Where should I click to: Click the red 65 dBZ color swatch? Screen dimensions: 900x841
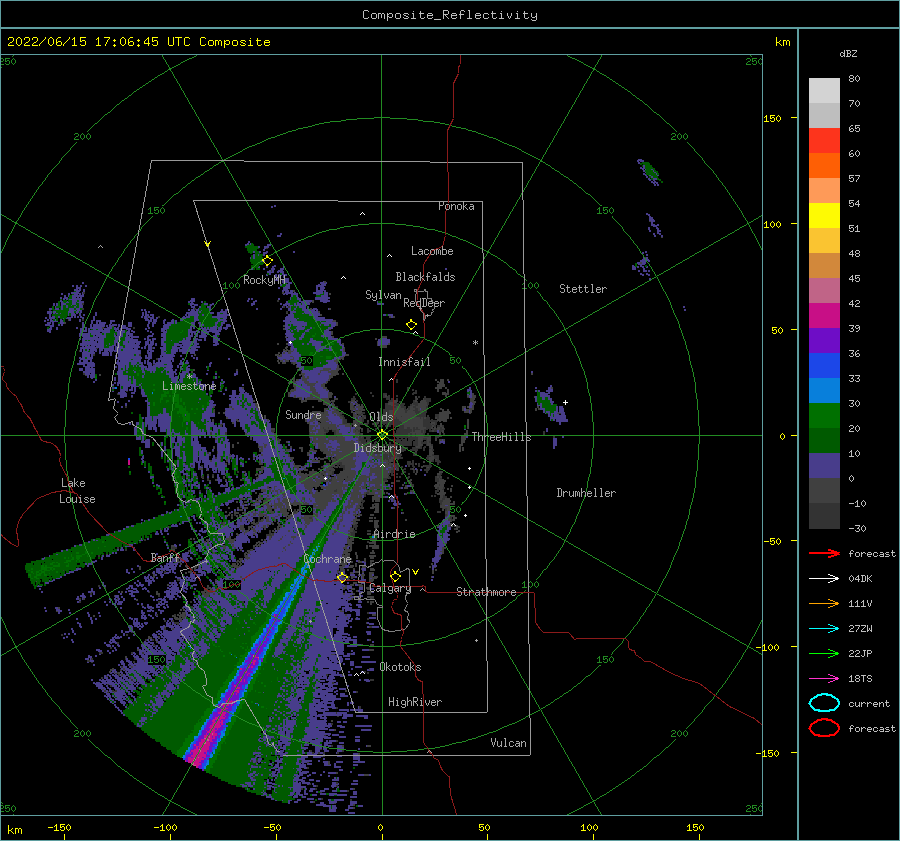(x=824, y=141)
